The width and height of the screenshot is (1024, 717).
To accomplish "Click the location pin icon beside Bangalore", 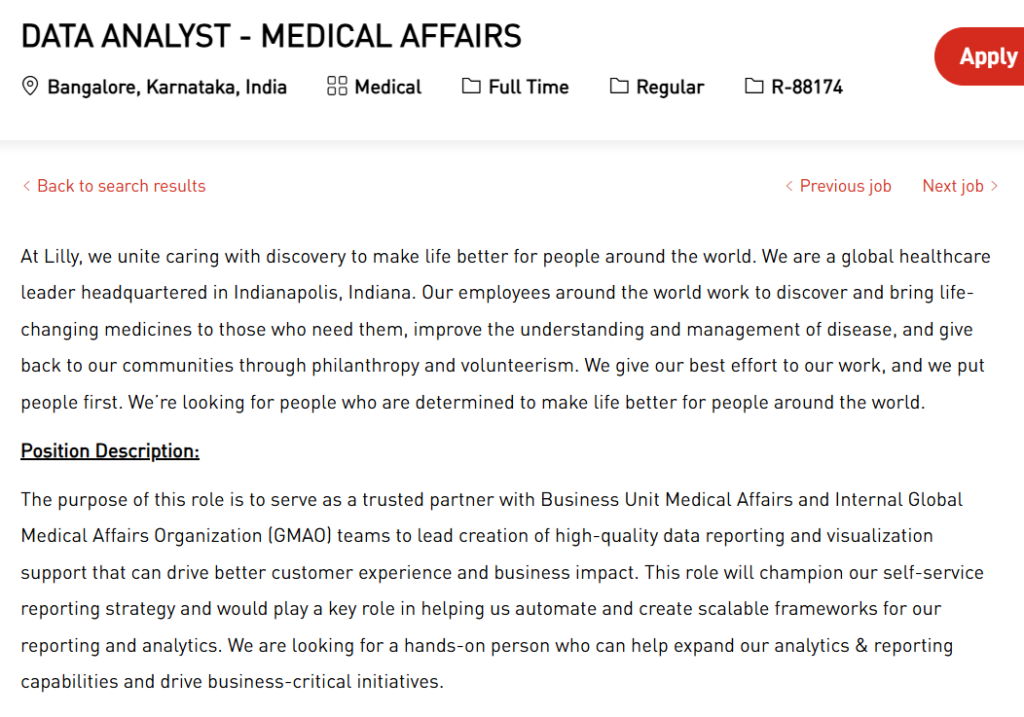I will point(30,86).
